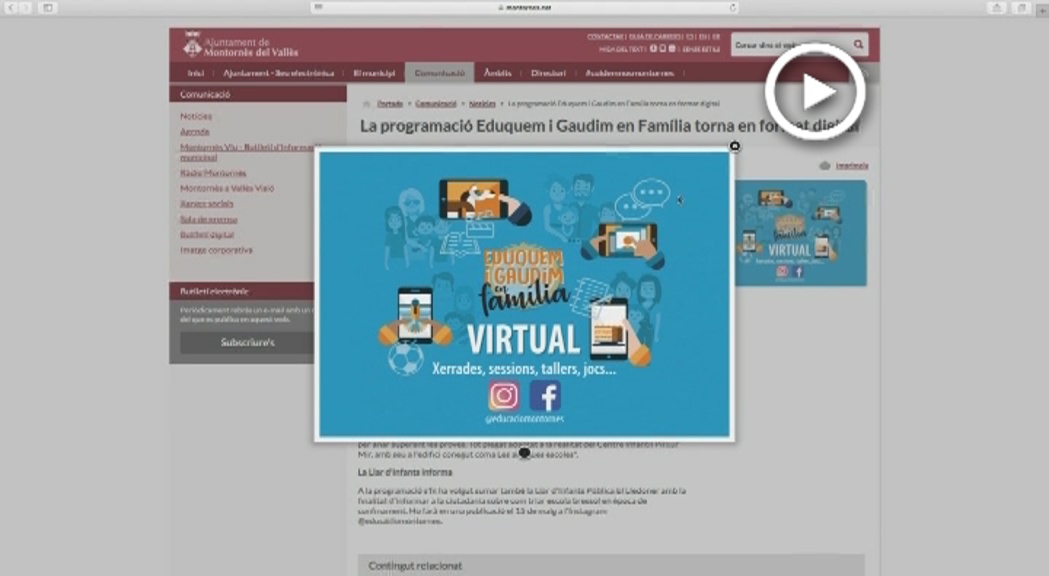Open Safari sidebar toggle button
This screenshot has width=1049, height=576.
(x=46, y=8)
